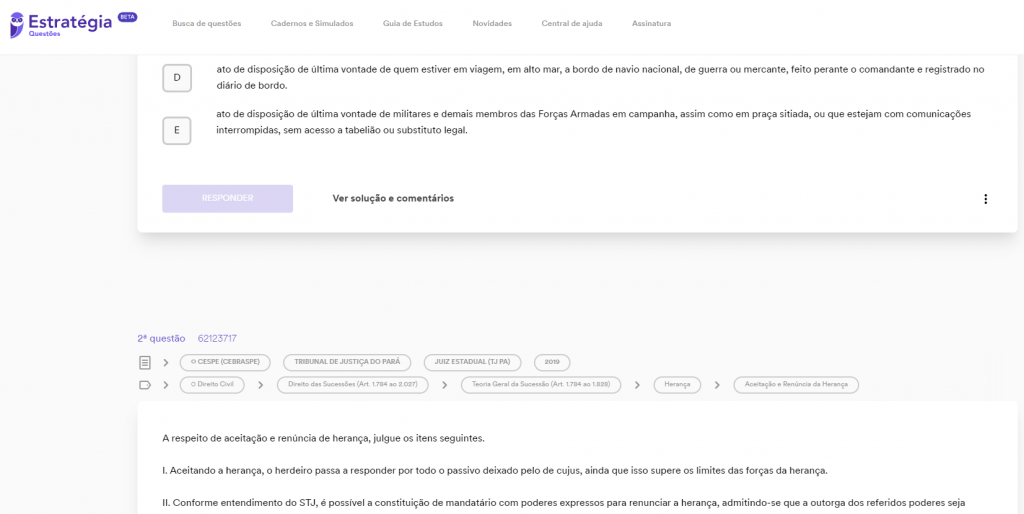Viewport: 1024px width, 514px height.
Task: Click the exam info document icon
Action: pos(145,362)
